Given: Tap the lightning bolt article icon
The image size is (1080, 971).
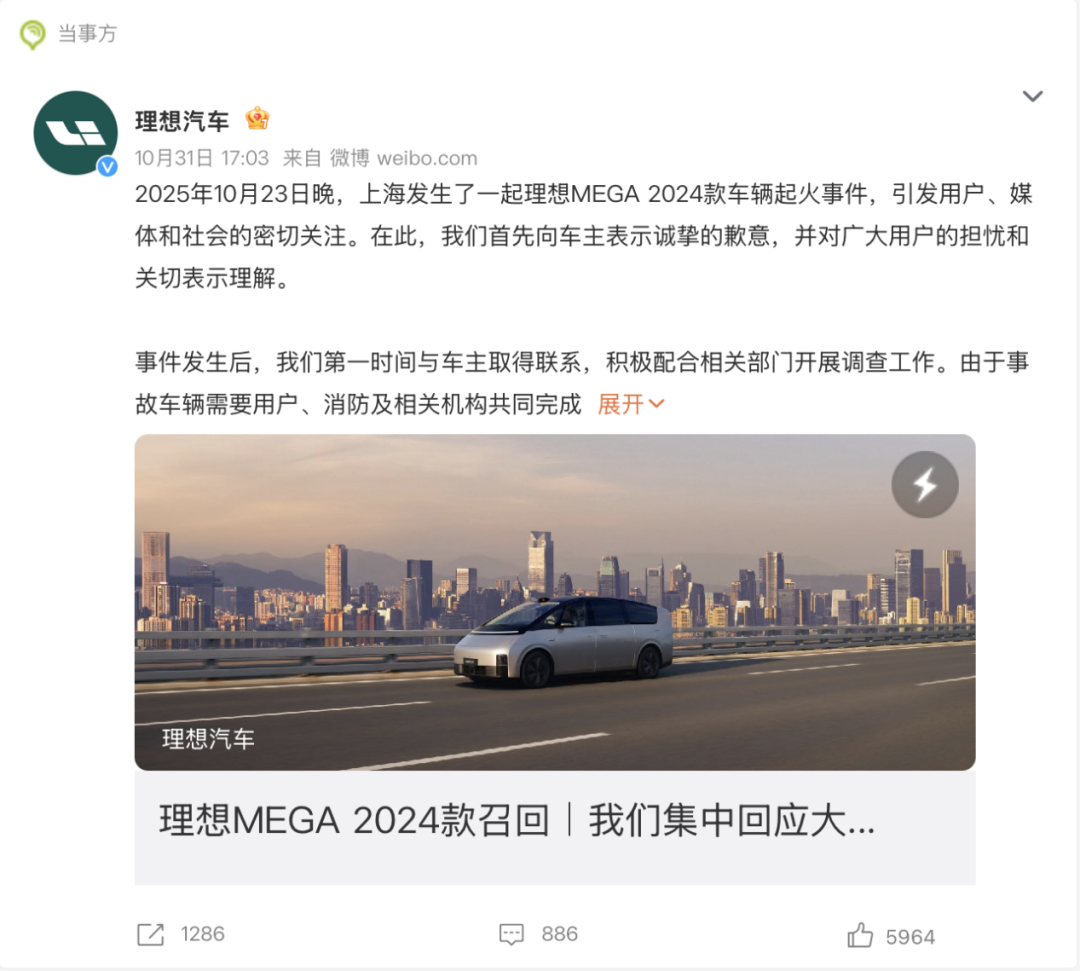Looking at the screenshot, I should pyautogui.click(x=924, y=485).
